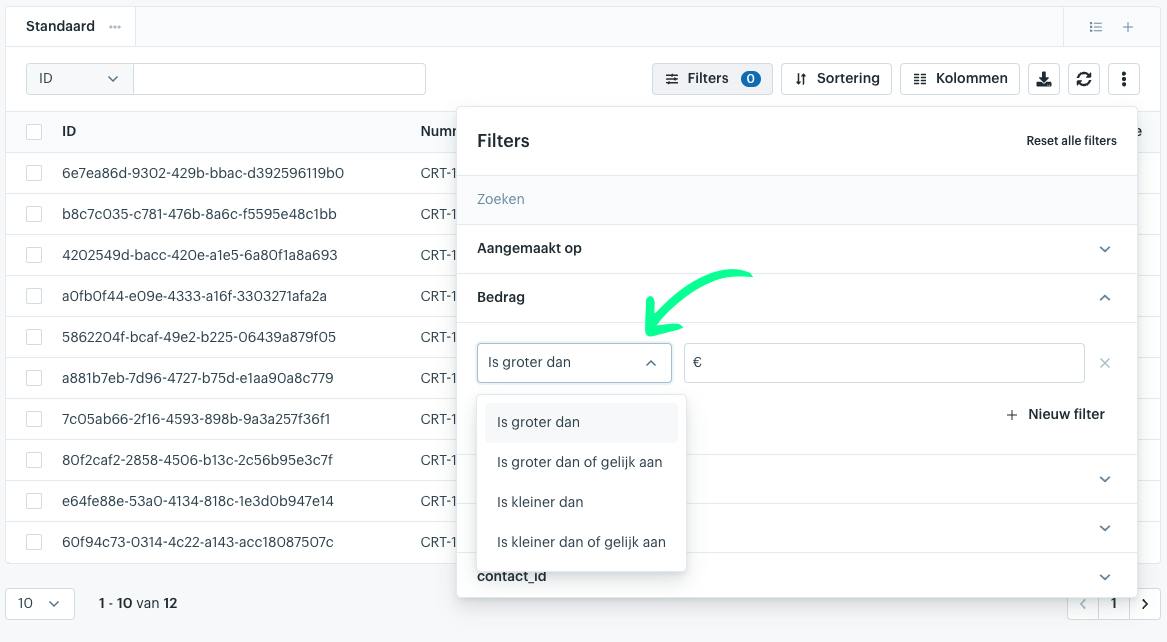Viewport: 1167px width, 642px height.
Task: Choose 'Is kleiner dan' option
Action: (581, 503)
